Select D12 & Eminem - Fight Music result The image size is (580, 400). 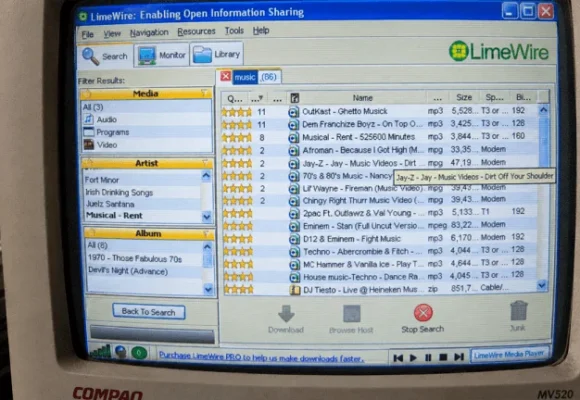(379, 239)
